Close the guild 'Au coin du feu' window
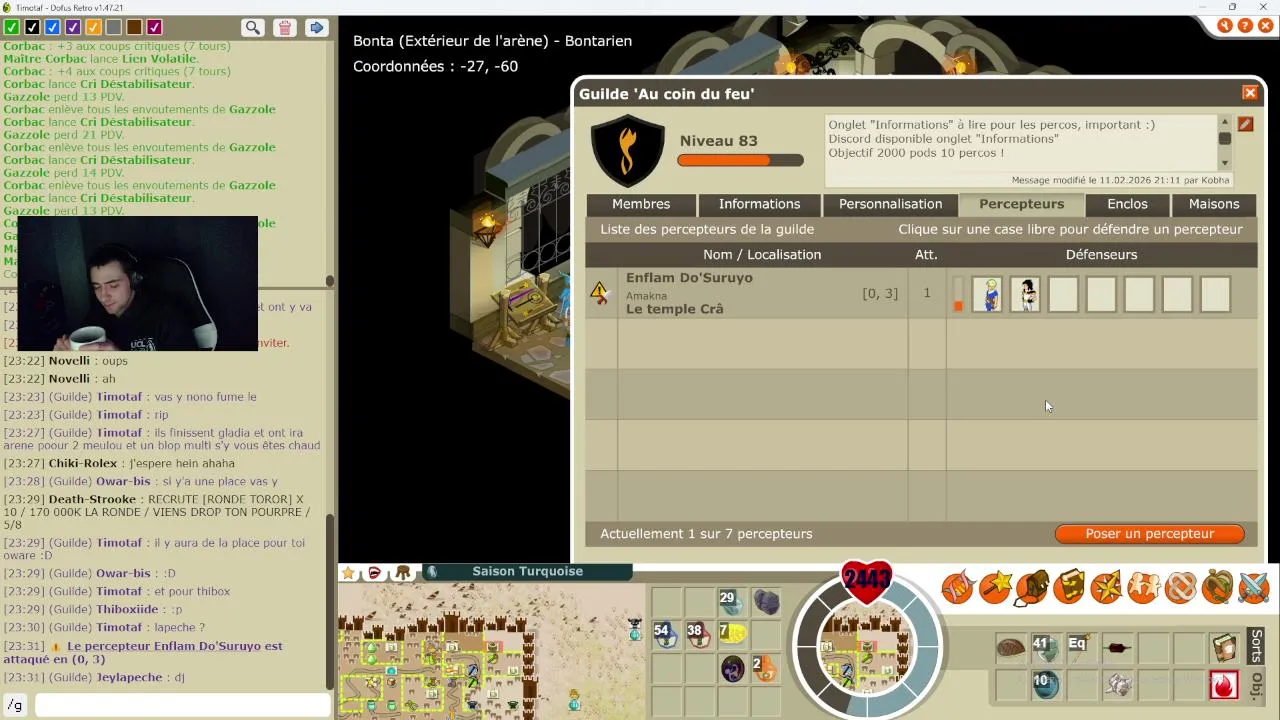This screenshot has height=720, width=1280. tap(1250, 93)
